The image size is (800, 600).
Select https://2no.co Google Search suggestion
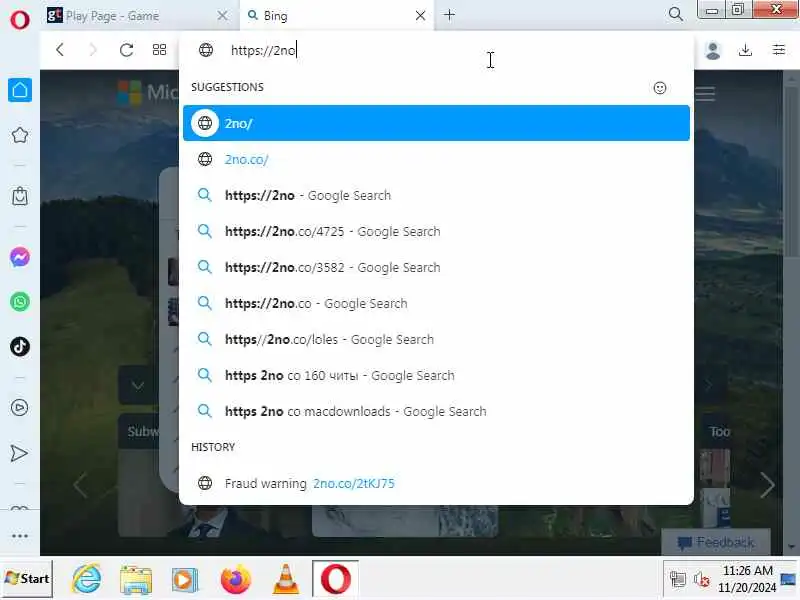tap(436, 303)
